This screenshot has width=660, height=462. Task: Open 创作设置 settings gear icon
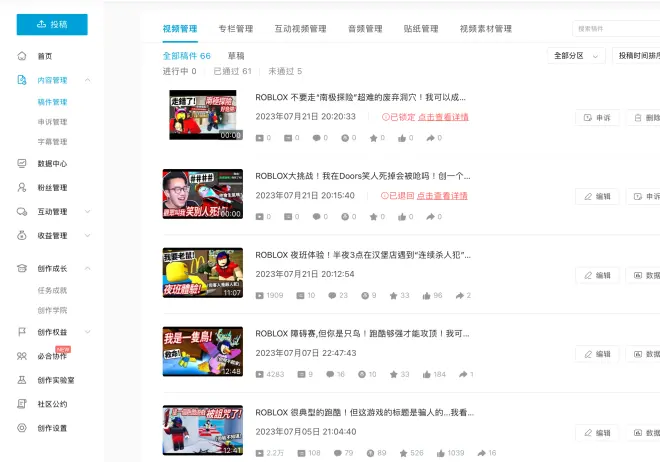pos(22,428)
